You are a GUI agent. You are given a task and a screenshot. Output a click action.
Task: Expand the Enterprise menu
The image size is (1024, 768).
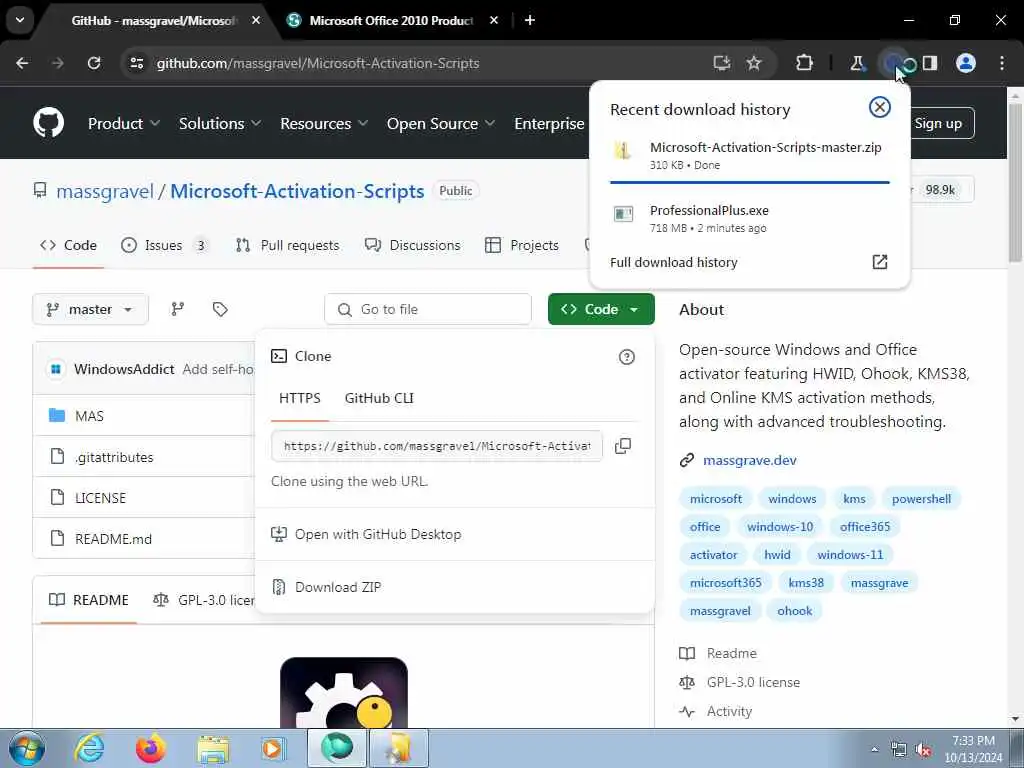click(x=549, y=123)
